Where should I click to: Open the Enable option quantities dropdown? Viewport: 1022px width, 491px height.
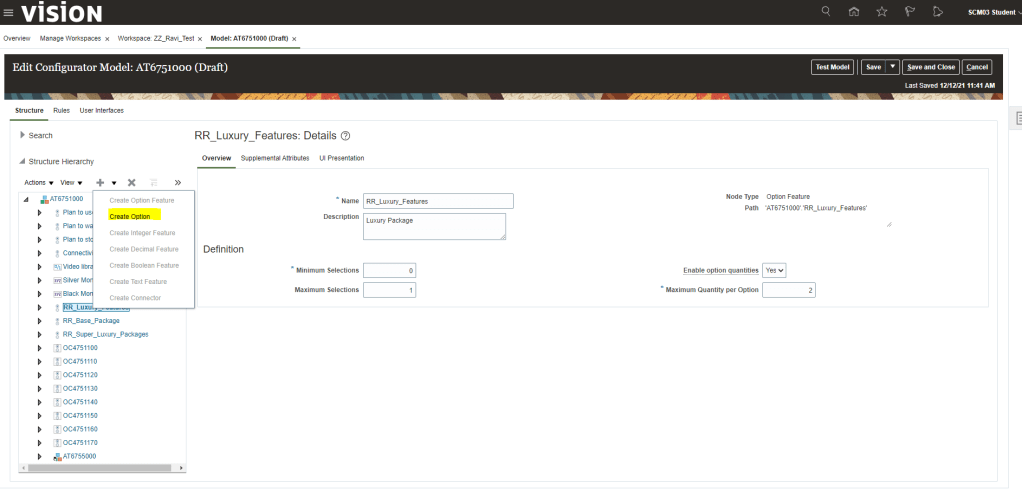[x=774, y=270]
